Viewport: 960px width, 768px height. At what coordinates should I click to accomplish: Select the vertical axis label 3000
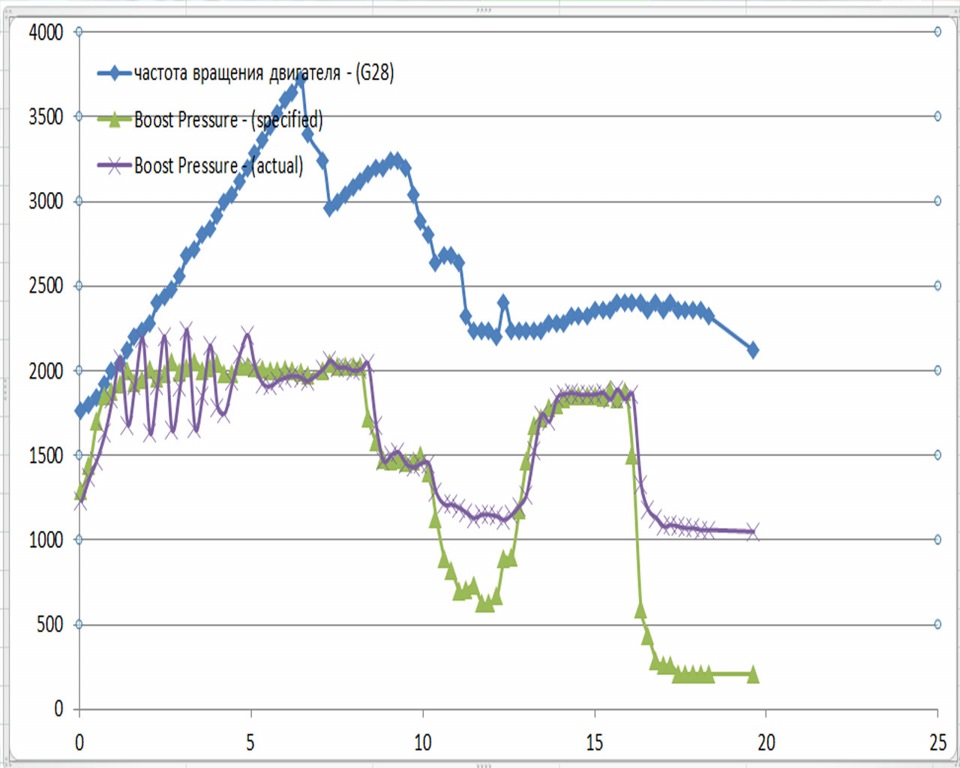(46, 201)
